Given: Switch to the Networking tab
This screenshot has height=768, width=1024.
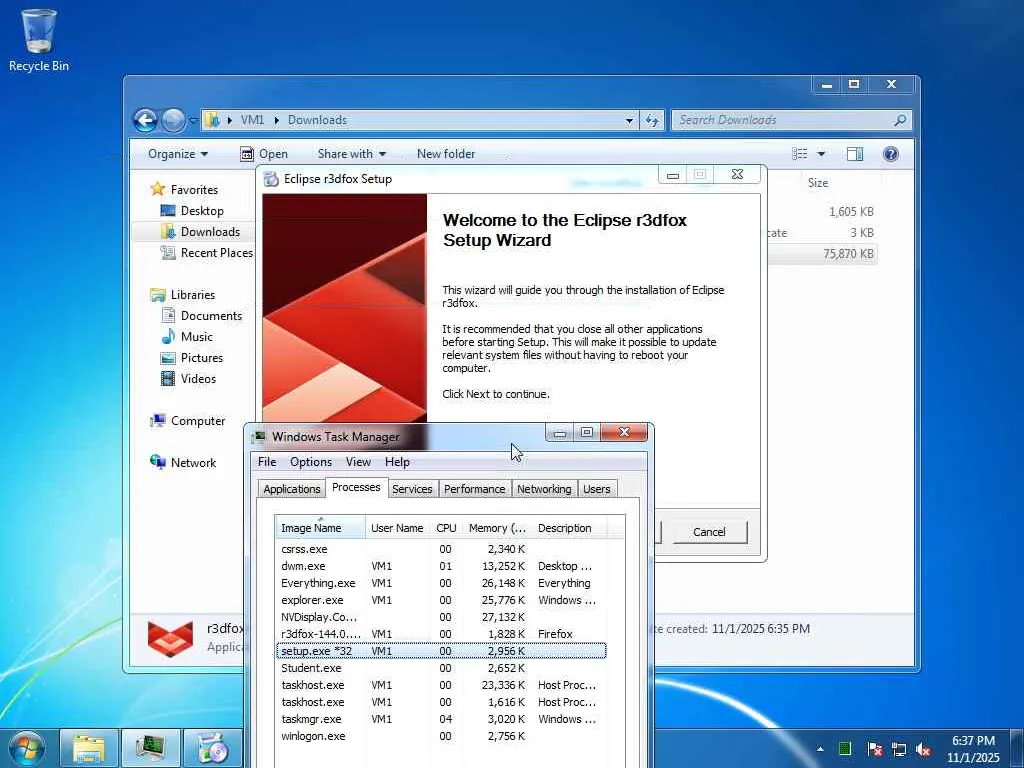Looking at the screenshot, I should 544,489.
